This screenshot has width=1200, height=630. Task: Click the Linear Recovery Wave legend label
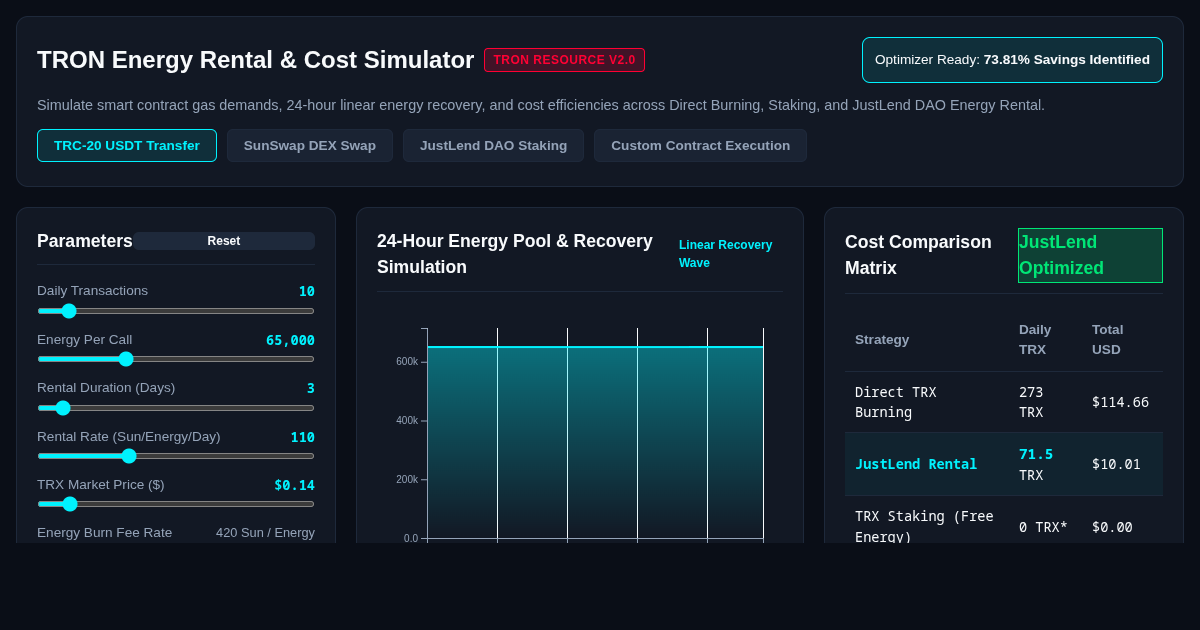pos(726,254)
